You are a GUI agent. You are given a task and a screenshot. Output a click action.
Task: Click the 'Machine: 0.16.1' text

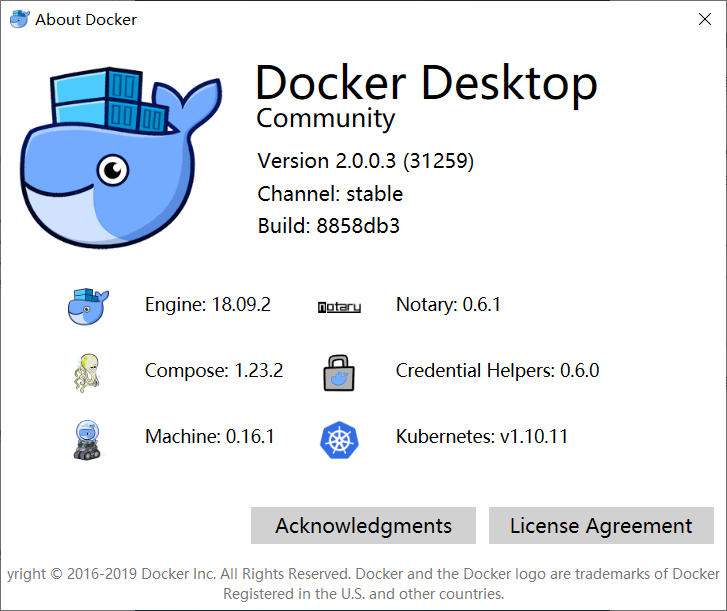pyautogui.click(x=210, y=436)
